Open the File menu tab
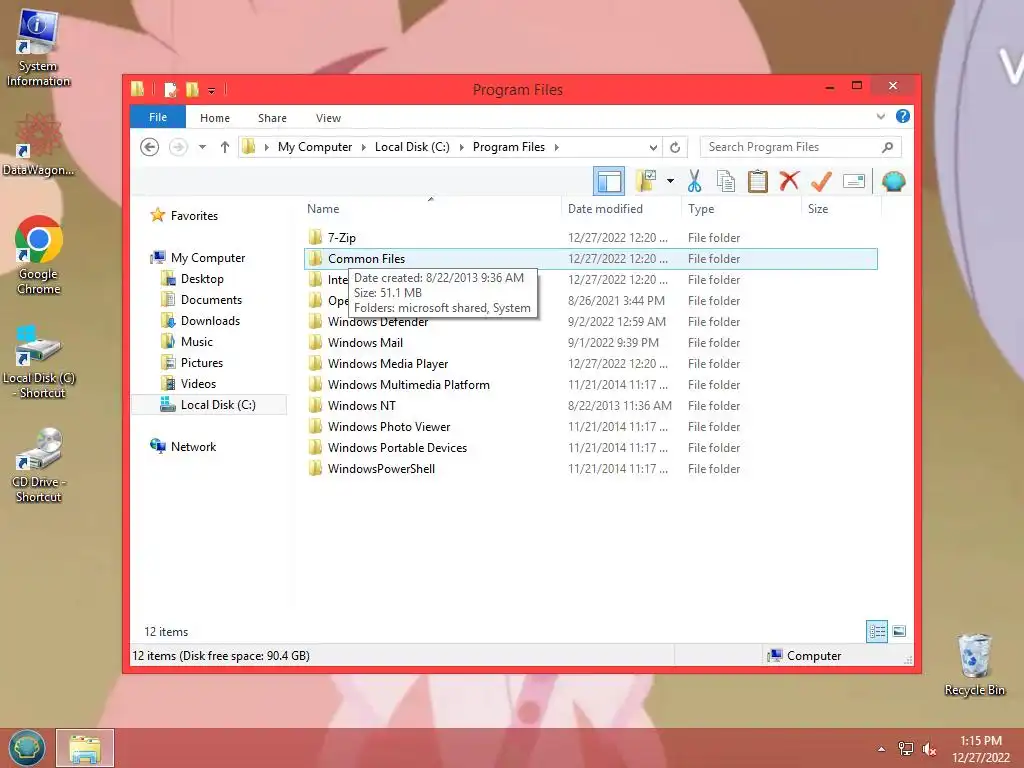Viewport: 1024px width, 768px height. (x=158, y=118)
